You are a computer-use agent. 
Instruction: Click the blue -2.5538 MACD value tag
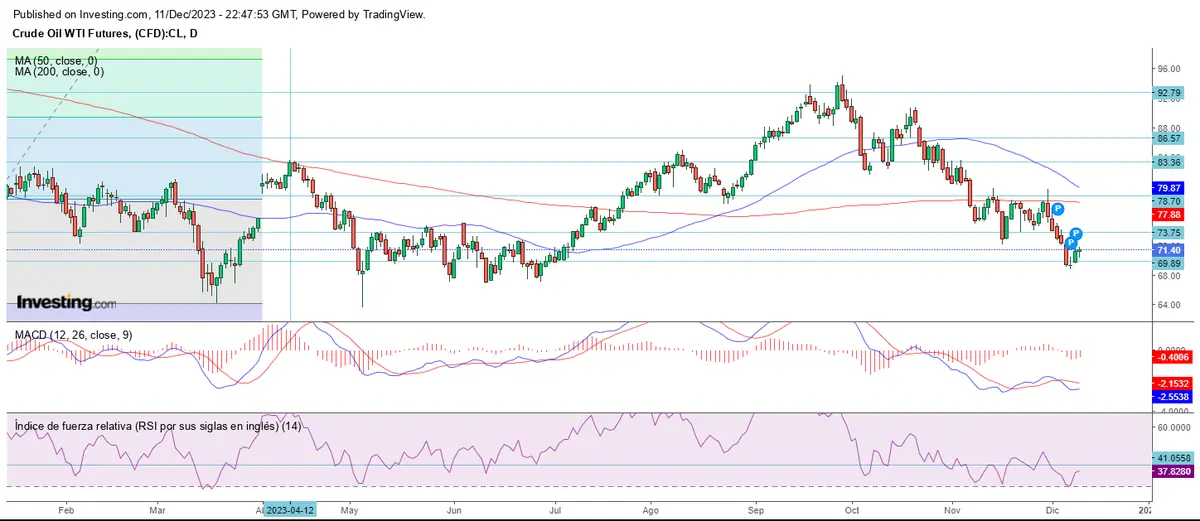(1169, 396)
